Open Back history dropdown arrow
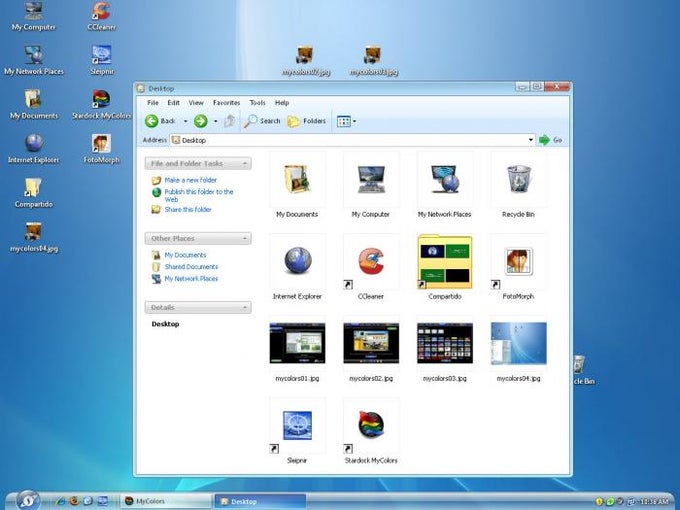Viewport: 680px width, 510px height. click(186, 121)
